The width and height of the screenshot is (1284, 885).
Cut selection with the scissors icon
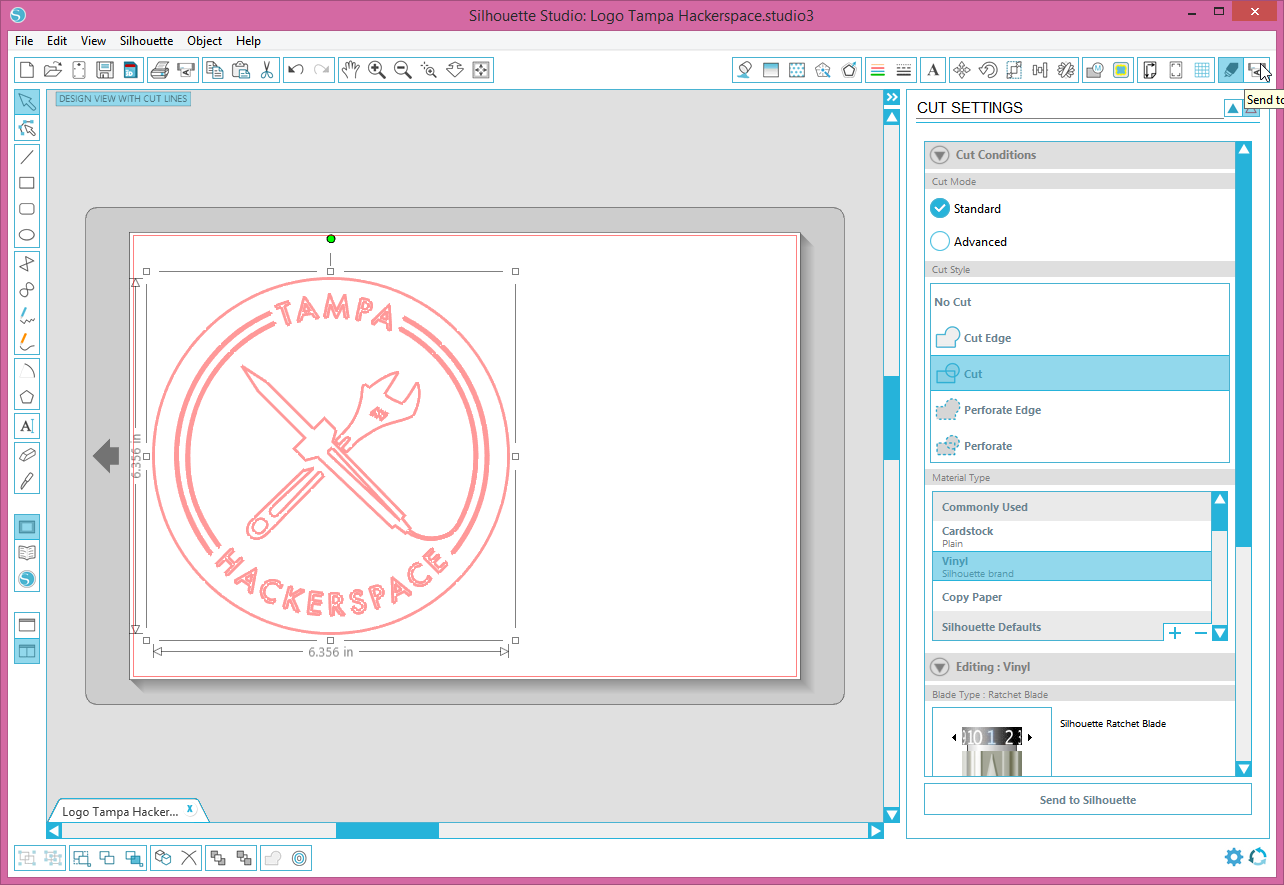coord(266,70)
